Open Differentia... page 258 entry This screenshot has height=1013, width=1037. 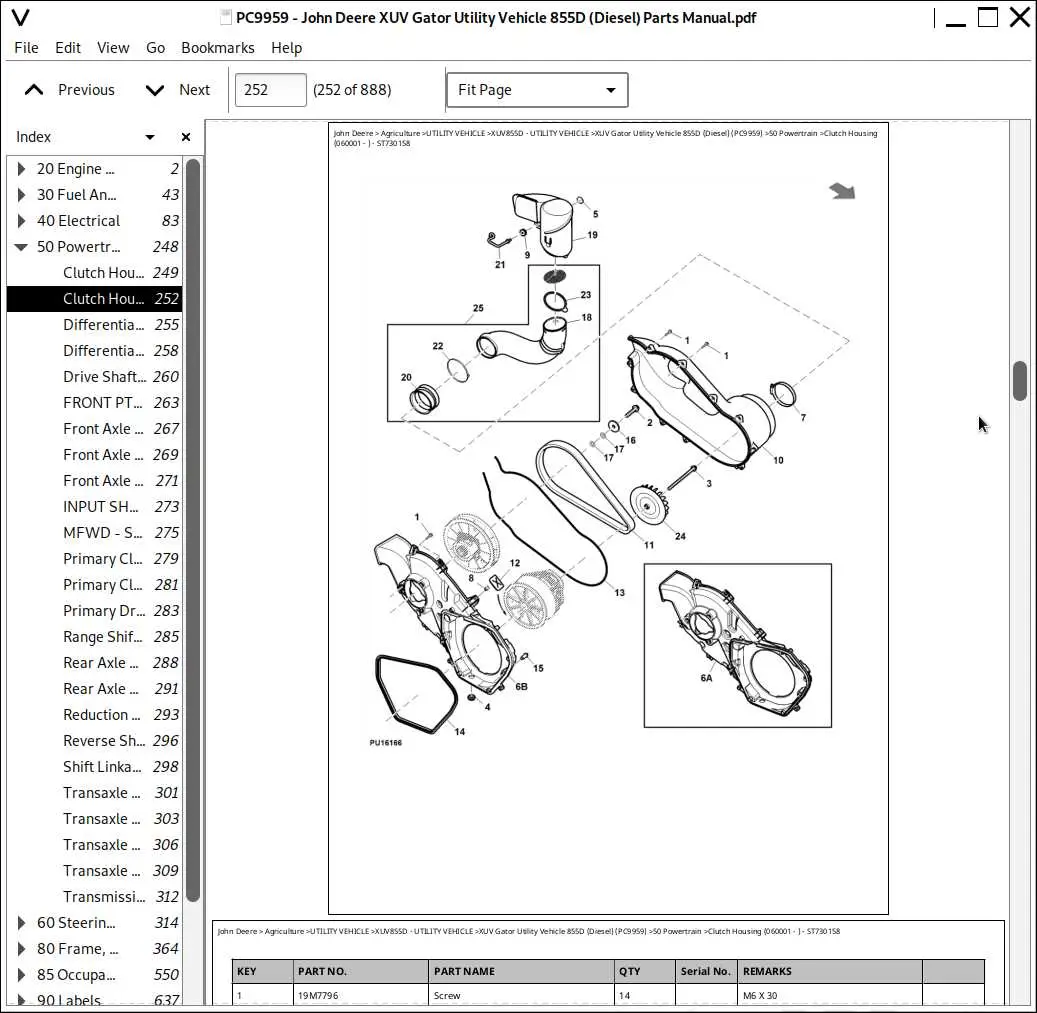(95, 350)
